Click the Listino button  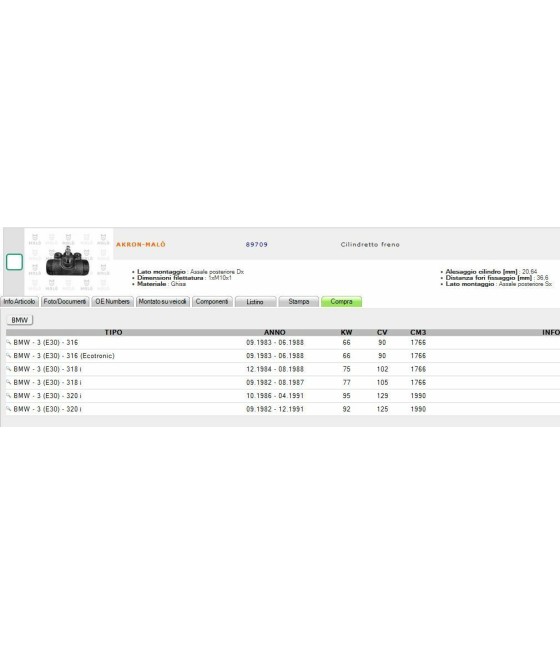(255, 302)
